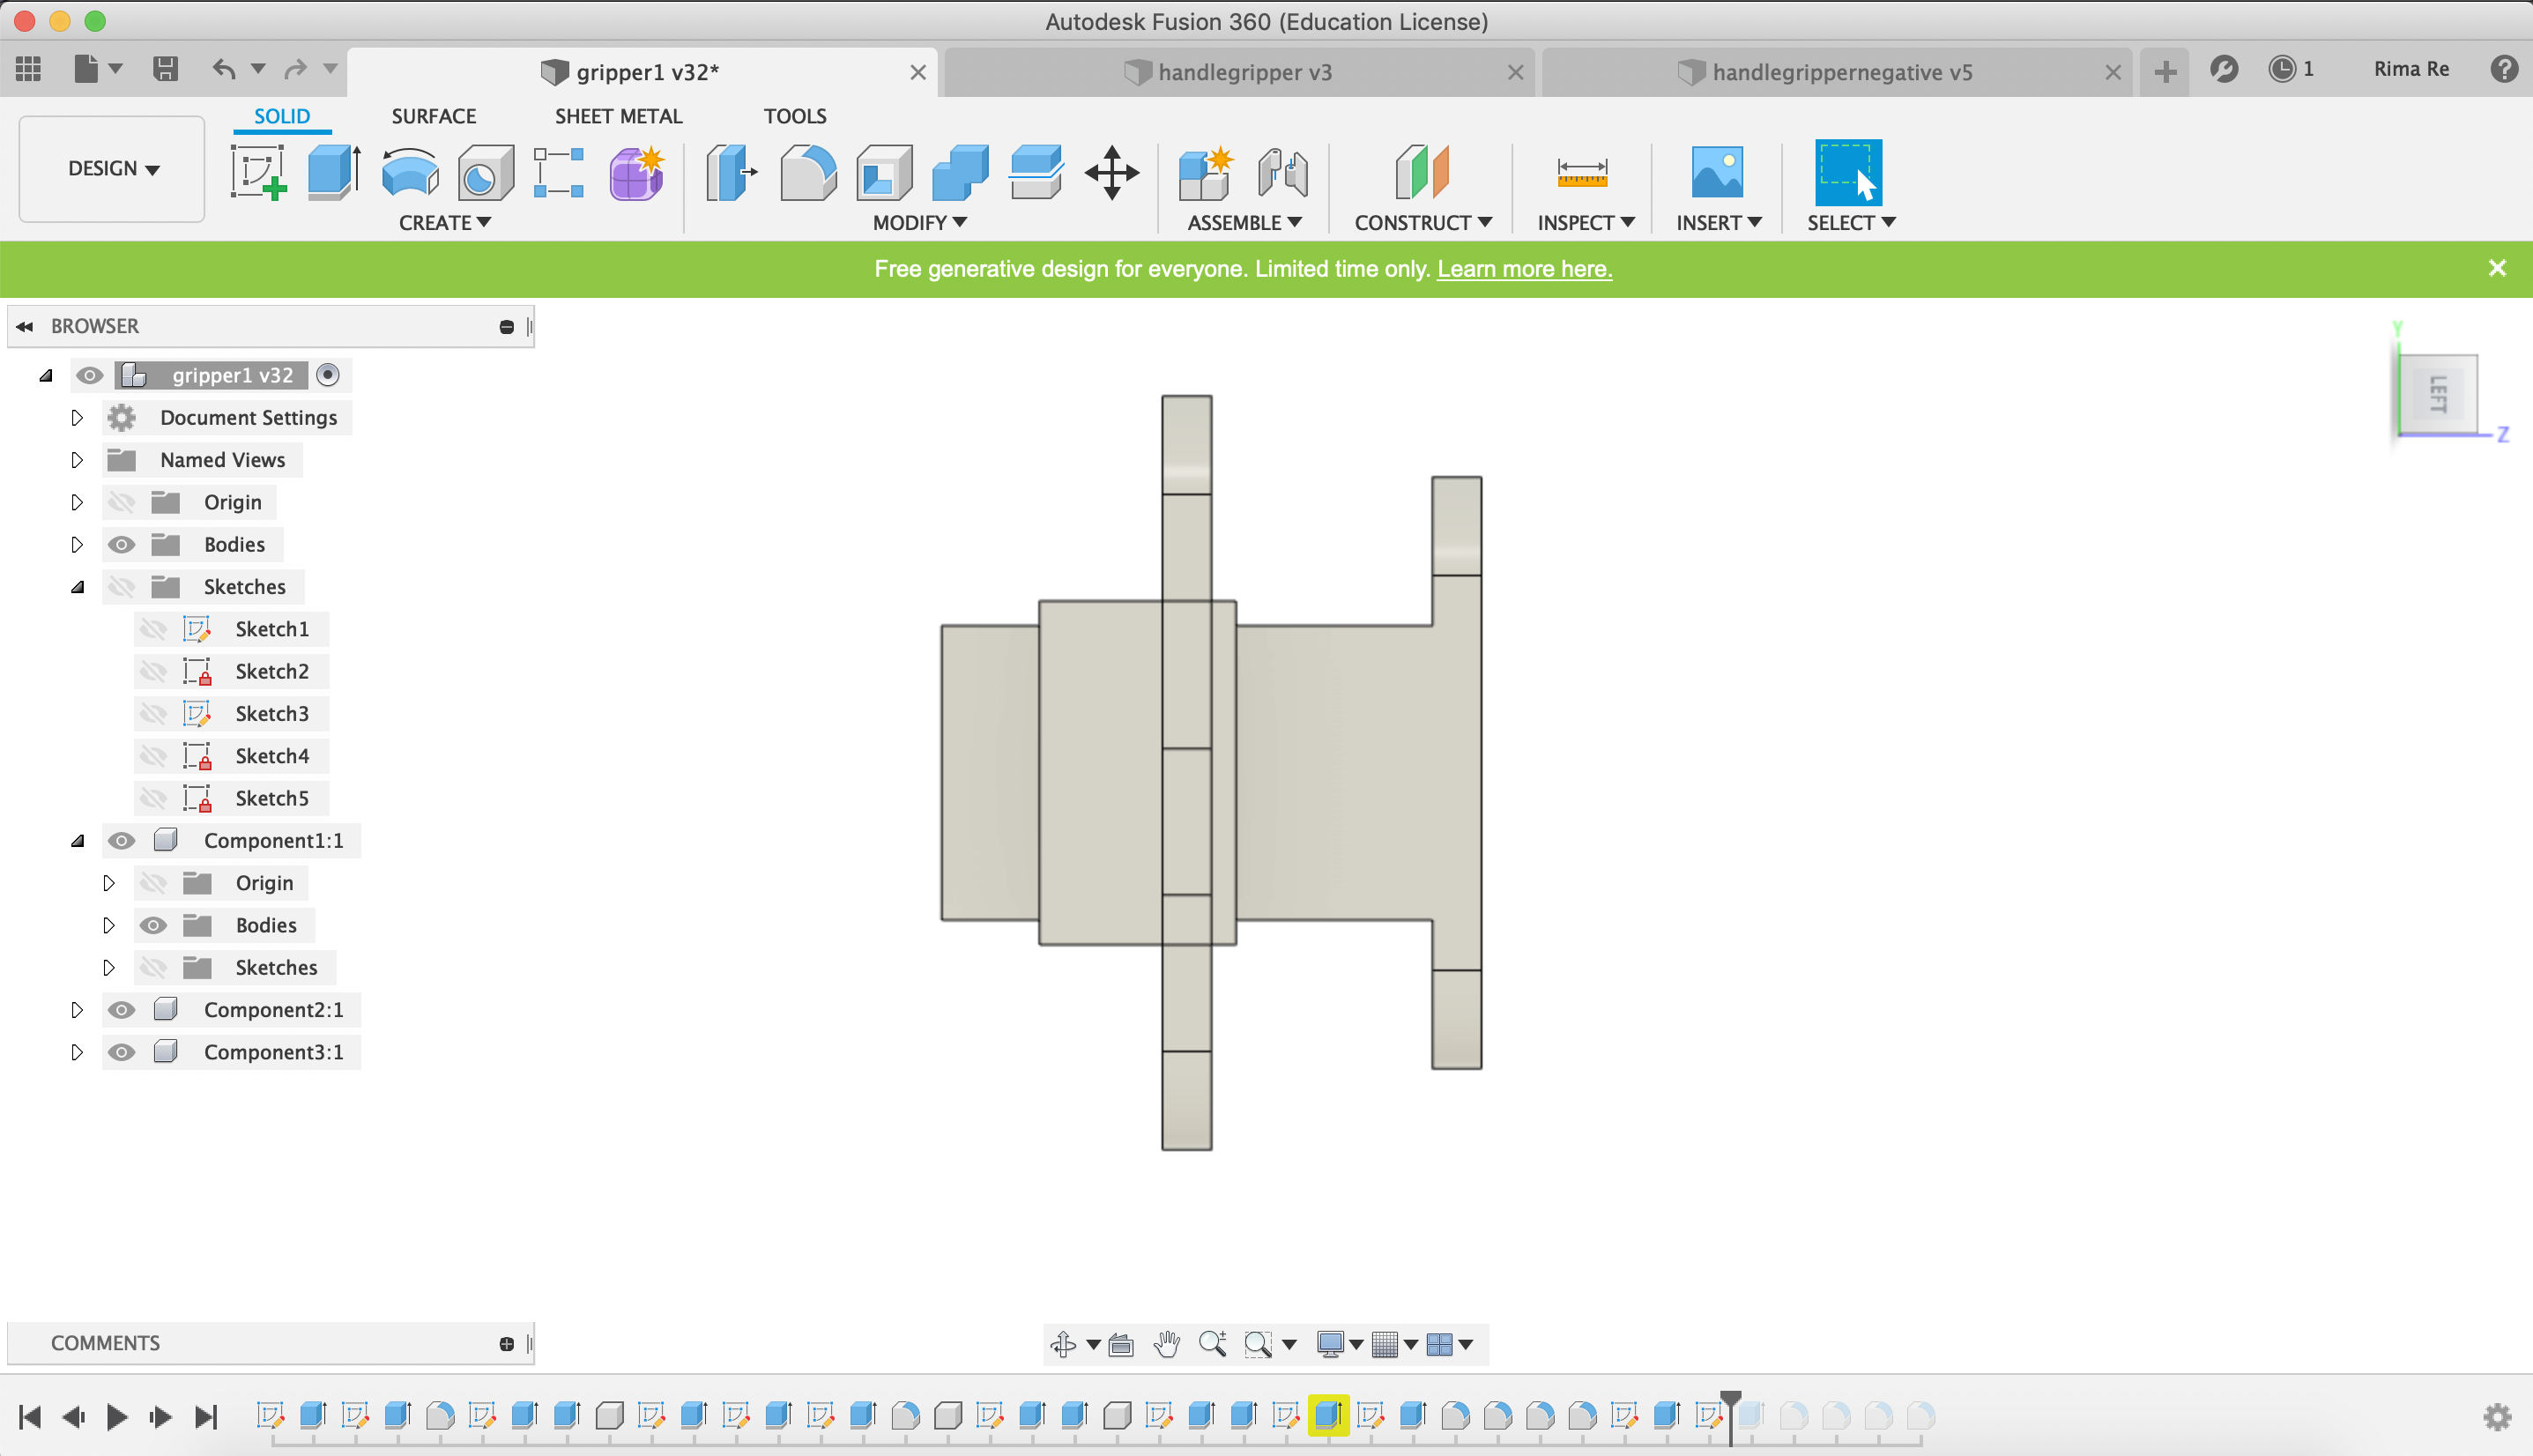
Task: Click the Joint tool icon
Action: (x=1283, y=173)
